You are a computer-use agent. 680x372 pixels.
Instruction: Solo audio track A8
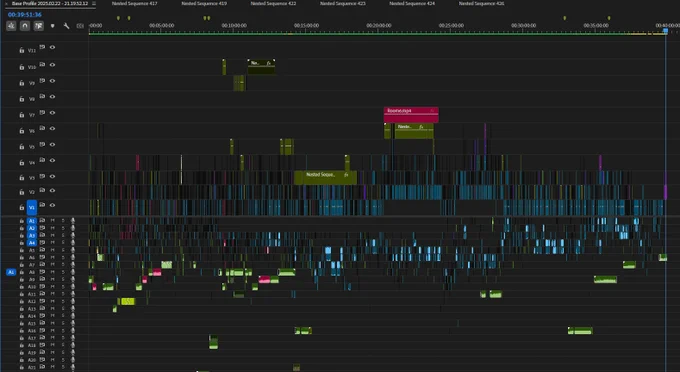point(63,272)
